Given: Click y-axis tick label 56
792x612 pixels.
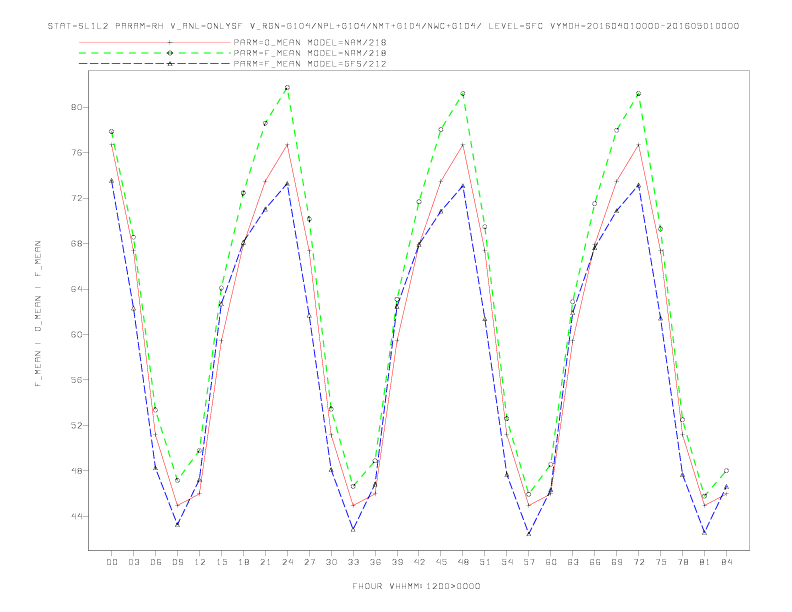Looking at the screenshot, I should 76,380.
